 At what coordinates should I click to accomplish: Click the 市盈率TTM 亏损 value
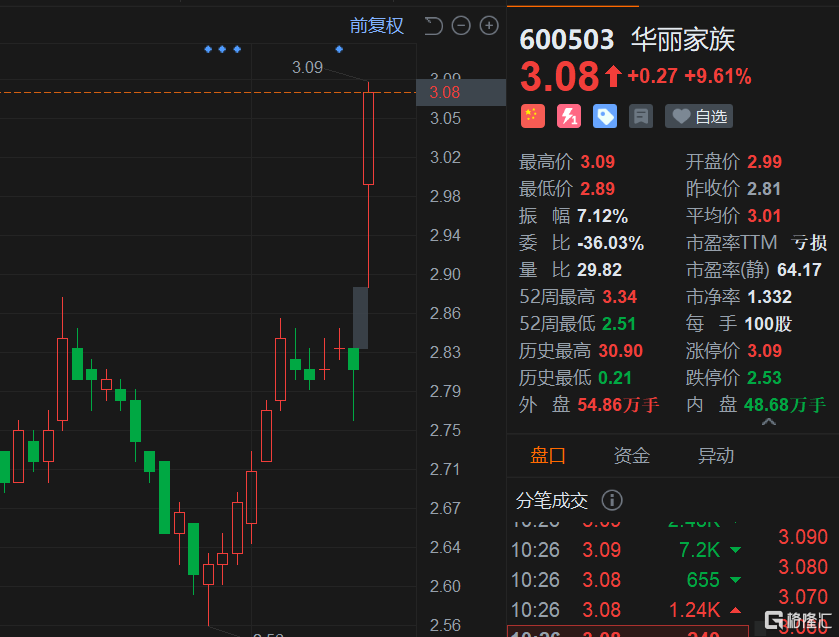pyautogui.click(x=809, y=243)
